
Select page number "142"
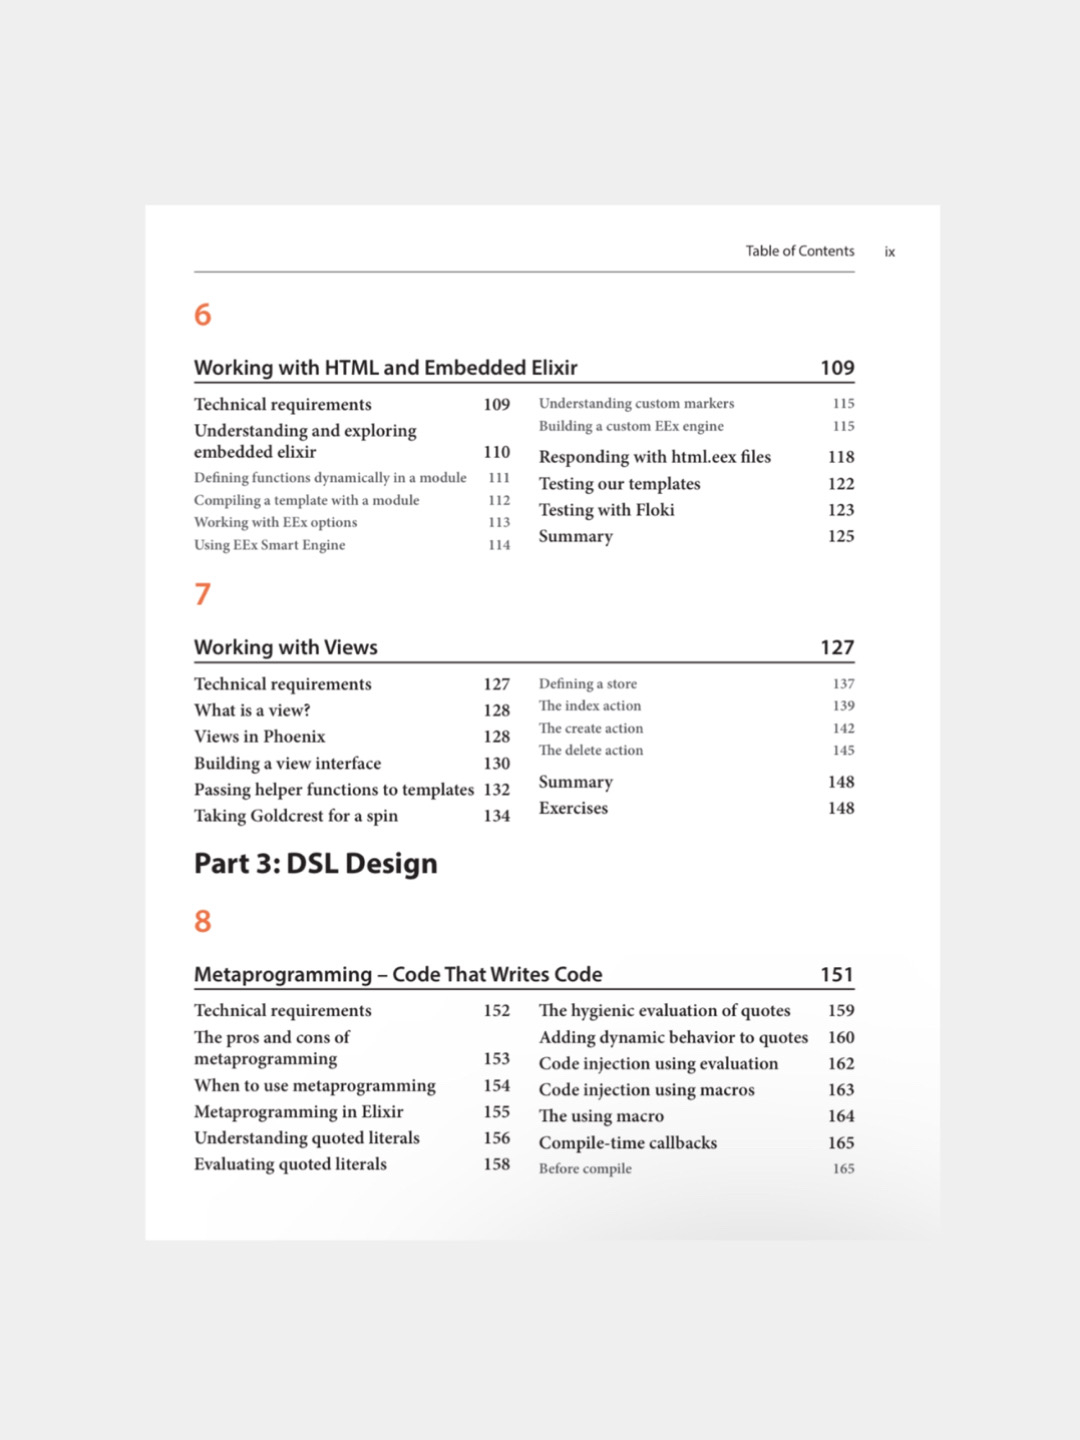point(844,728)
